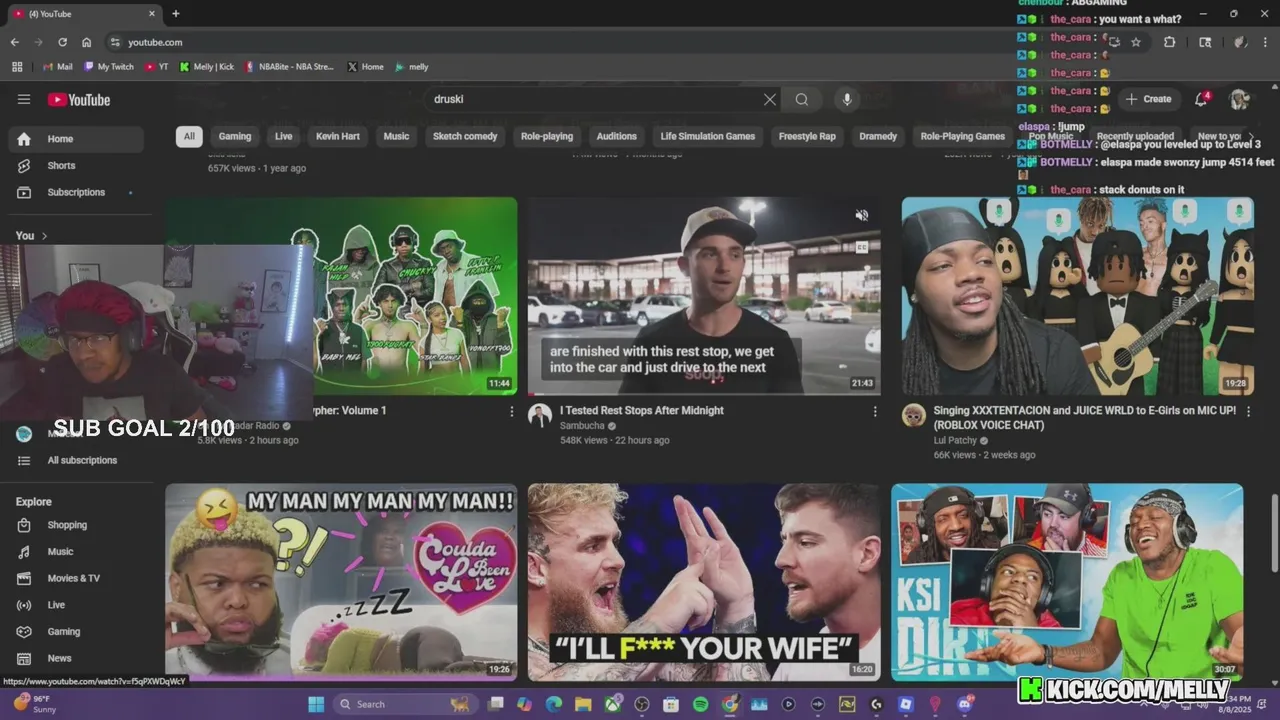Open the Coulda Been Love video thumbnail

341,582
